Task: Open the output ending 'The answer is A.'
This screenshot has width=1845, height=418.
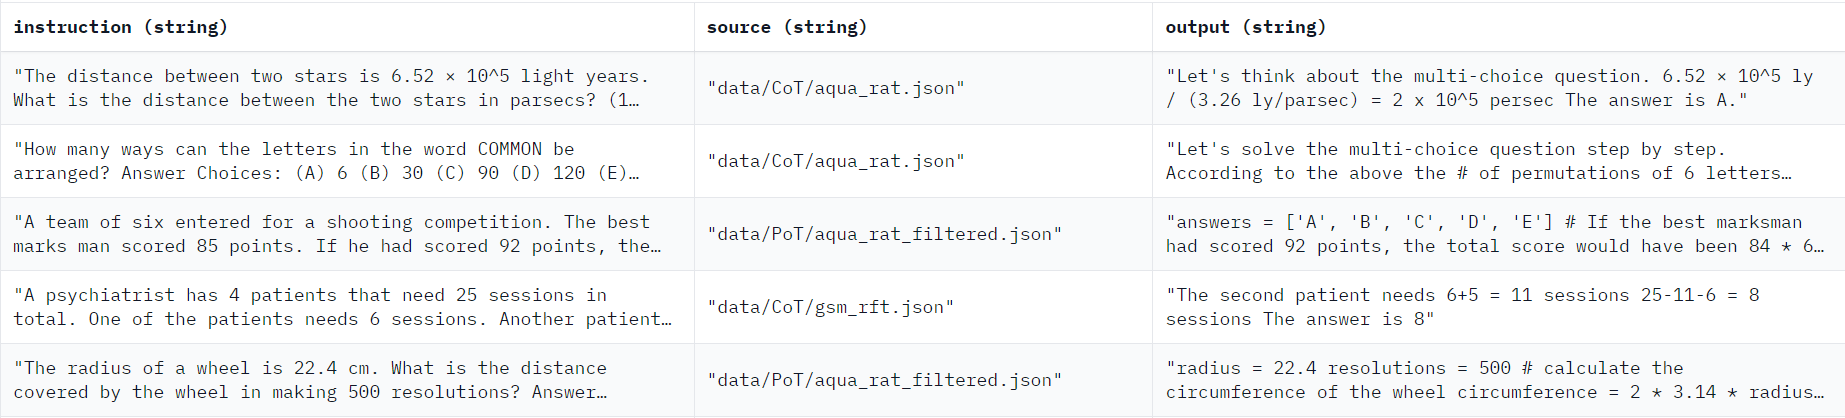Action: [x=1489, y=88]
